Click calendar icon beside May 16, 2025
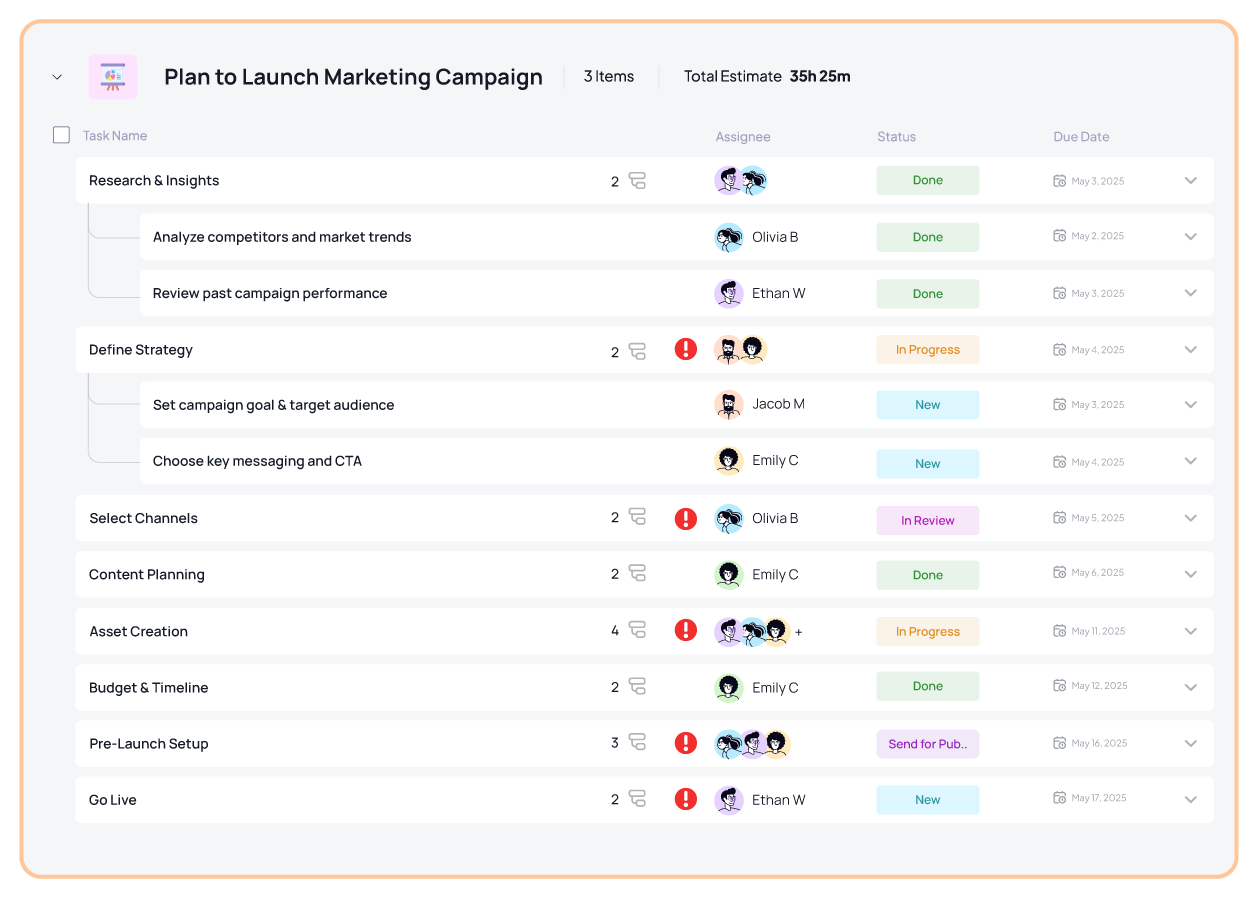 1060,743
